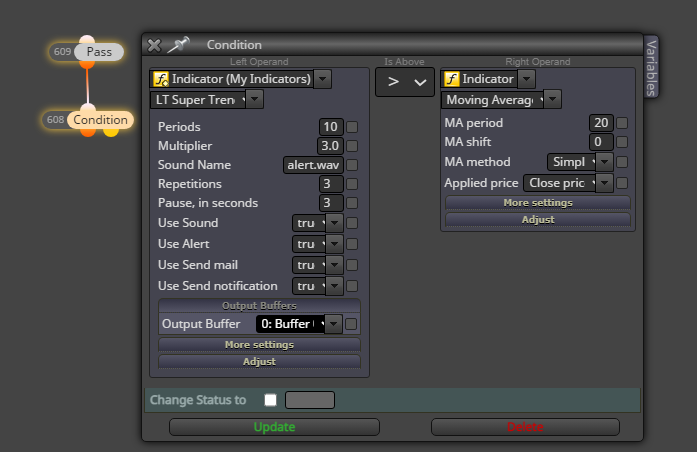Open the MA method Simple dropdown

click(x=604, y=162)
